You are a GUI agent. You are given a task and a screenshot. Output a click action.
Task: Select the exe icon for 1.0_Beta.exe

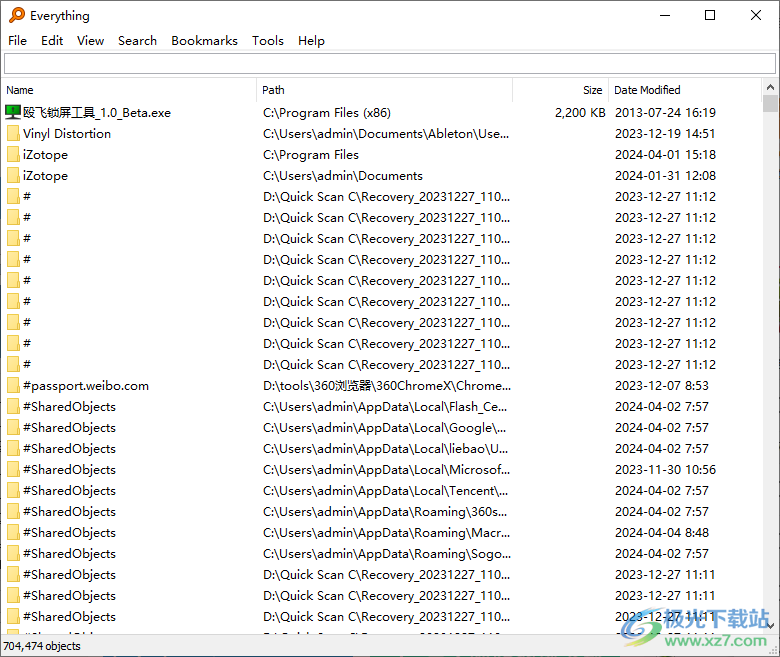[13, 113]
